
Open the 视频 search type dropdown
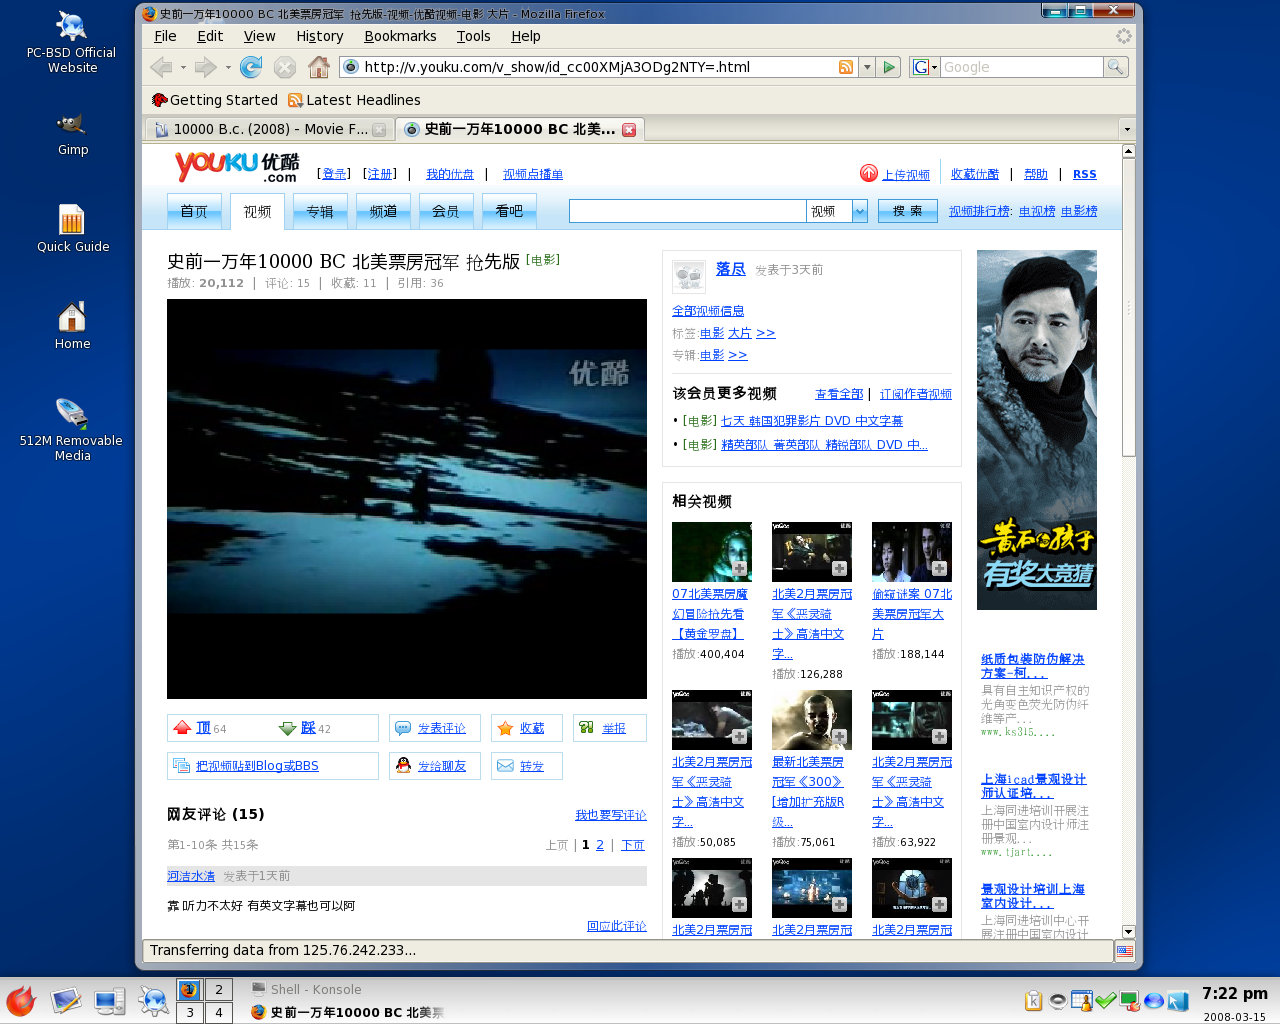point(859,211)
